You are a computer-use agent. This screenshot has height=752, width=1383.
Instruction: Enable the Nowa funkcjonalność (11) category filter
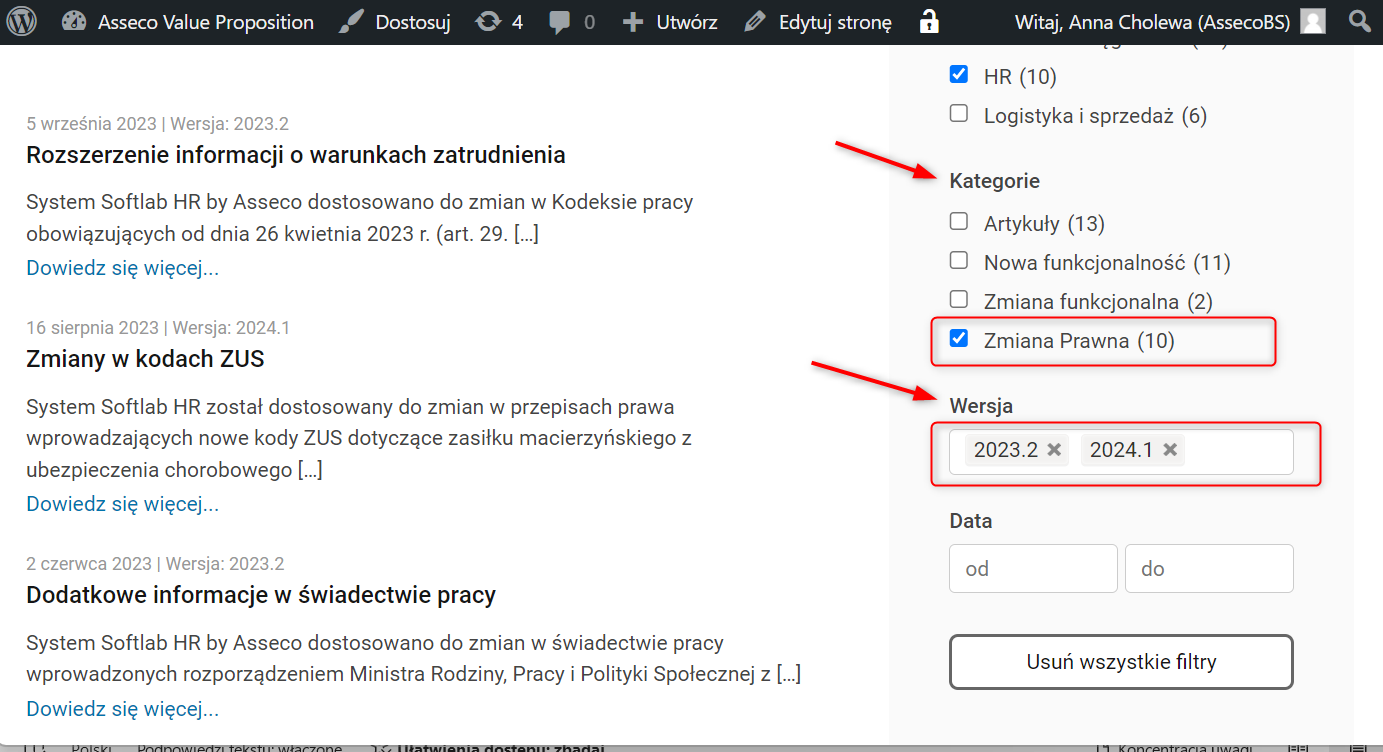click(959, 260)
